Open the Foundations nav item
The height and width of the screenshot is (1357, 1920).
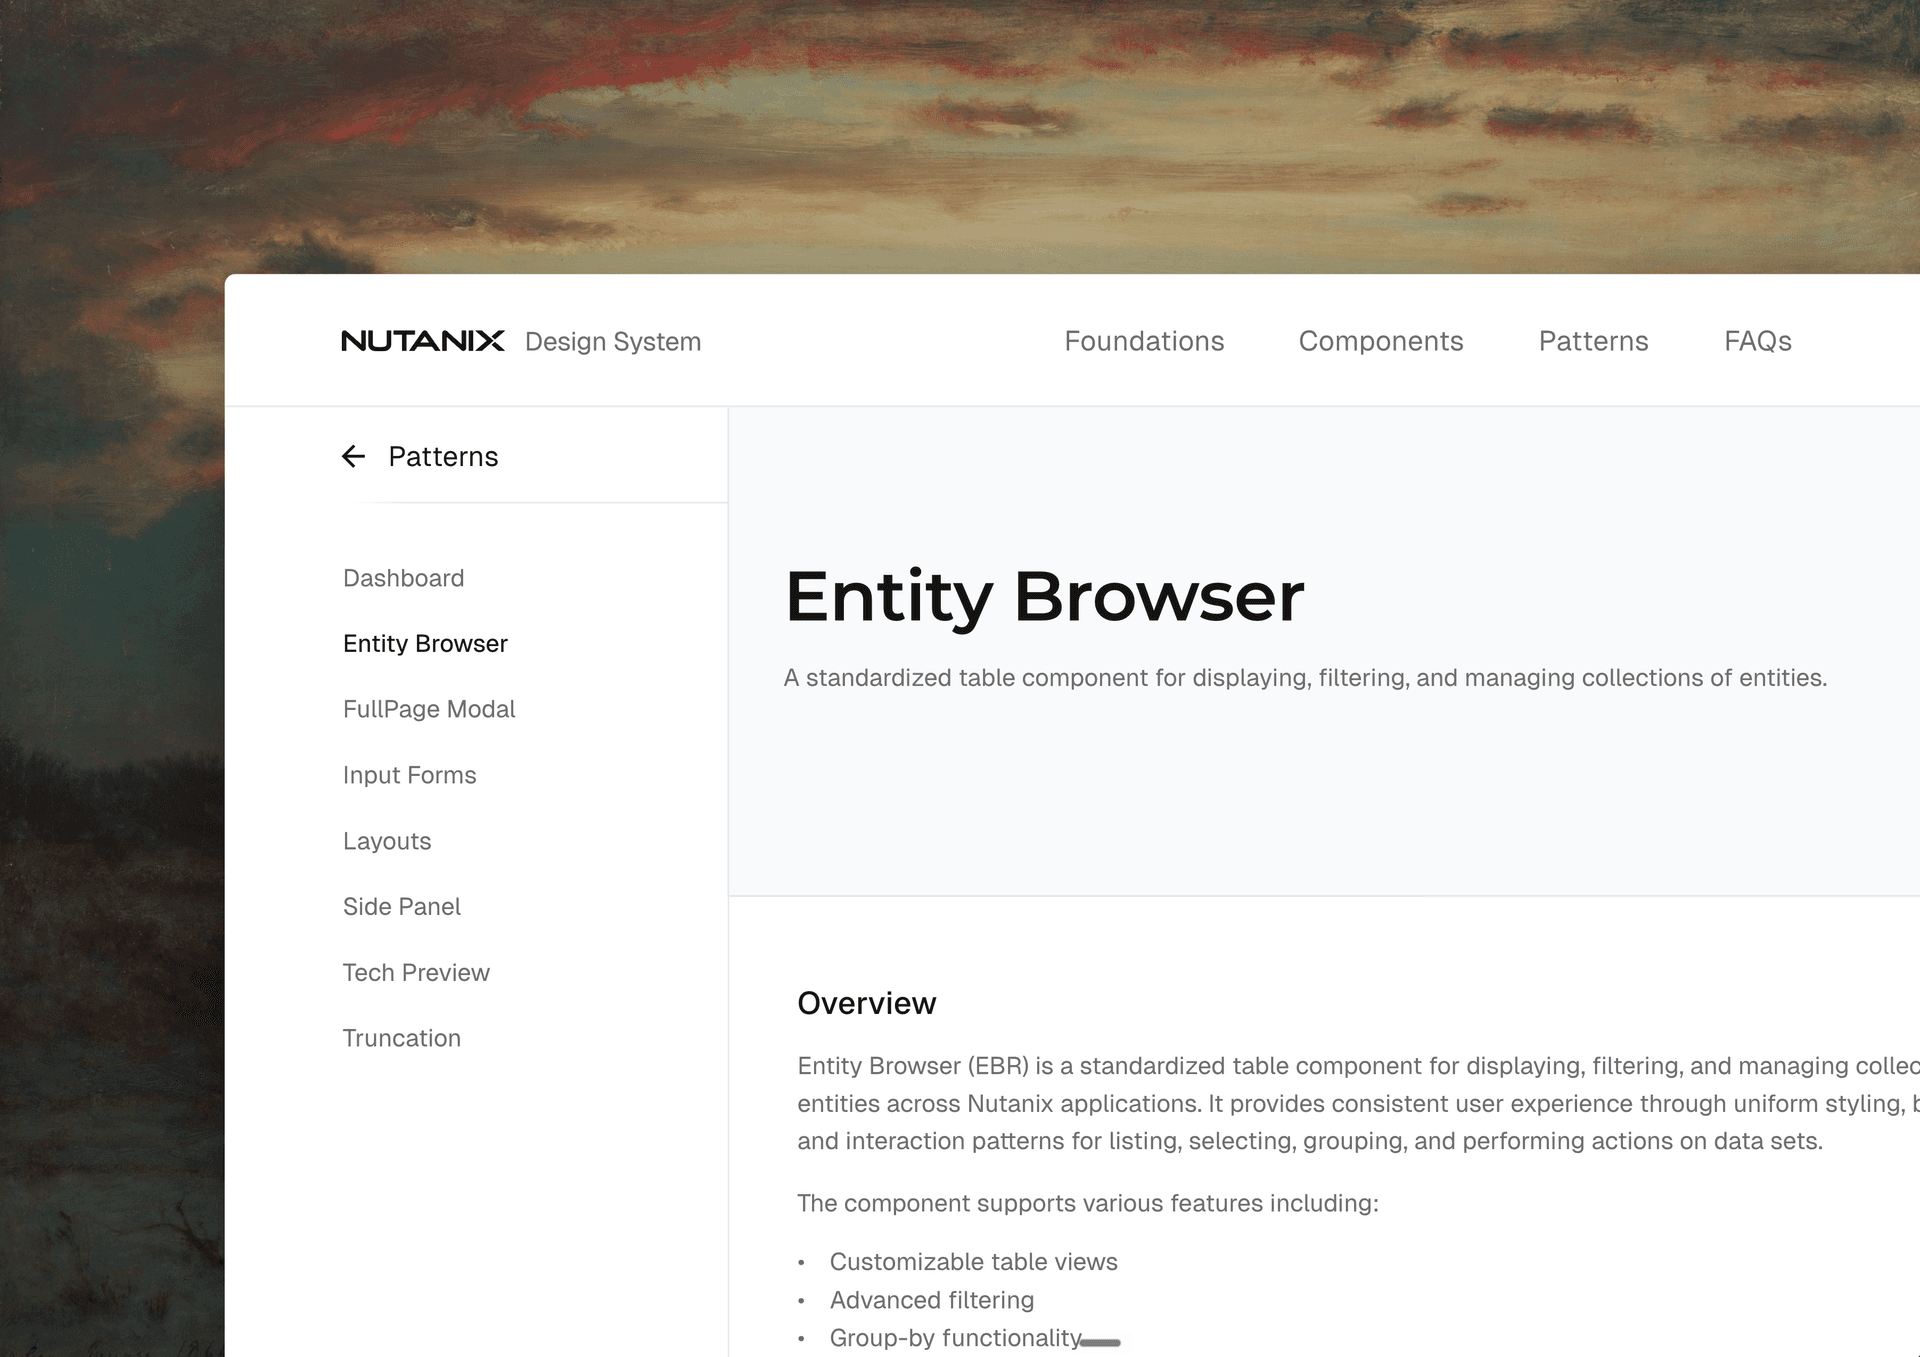point(1144,341)
